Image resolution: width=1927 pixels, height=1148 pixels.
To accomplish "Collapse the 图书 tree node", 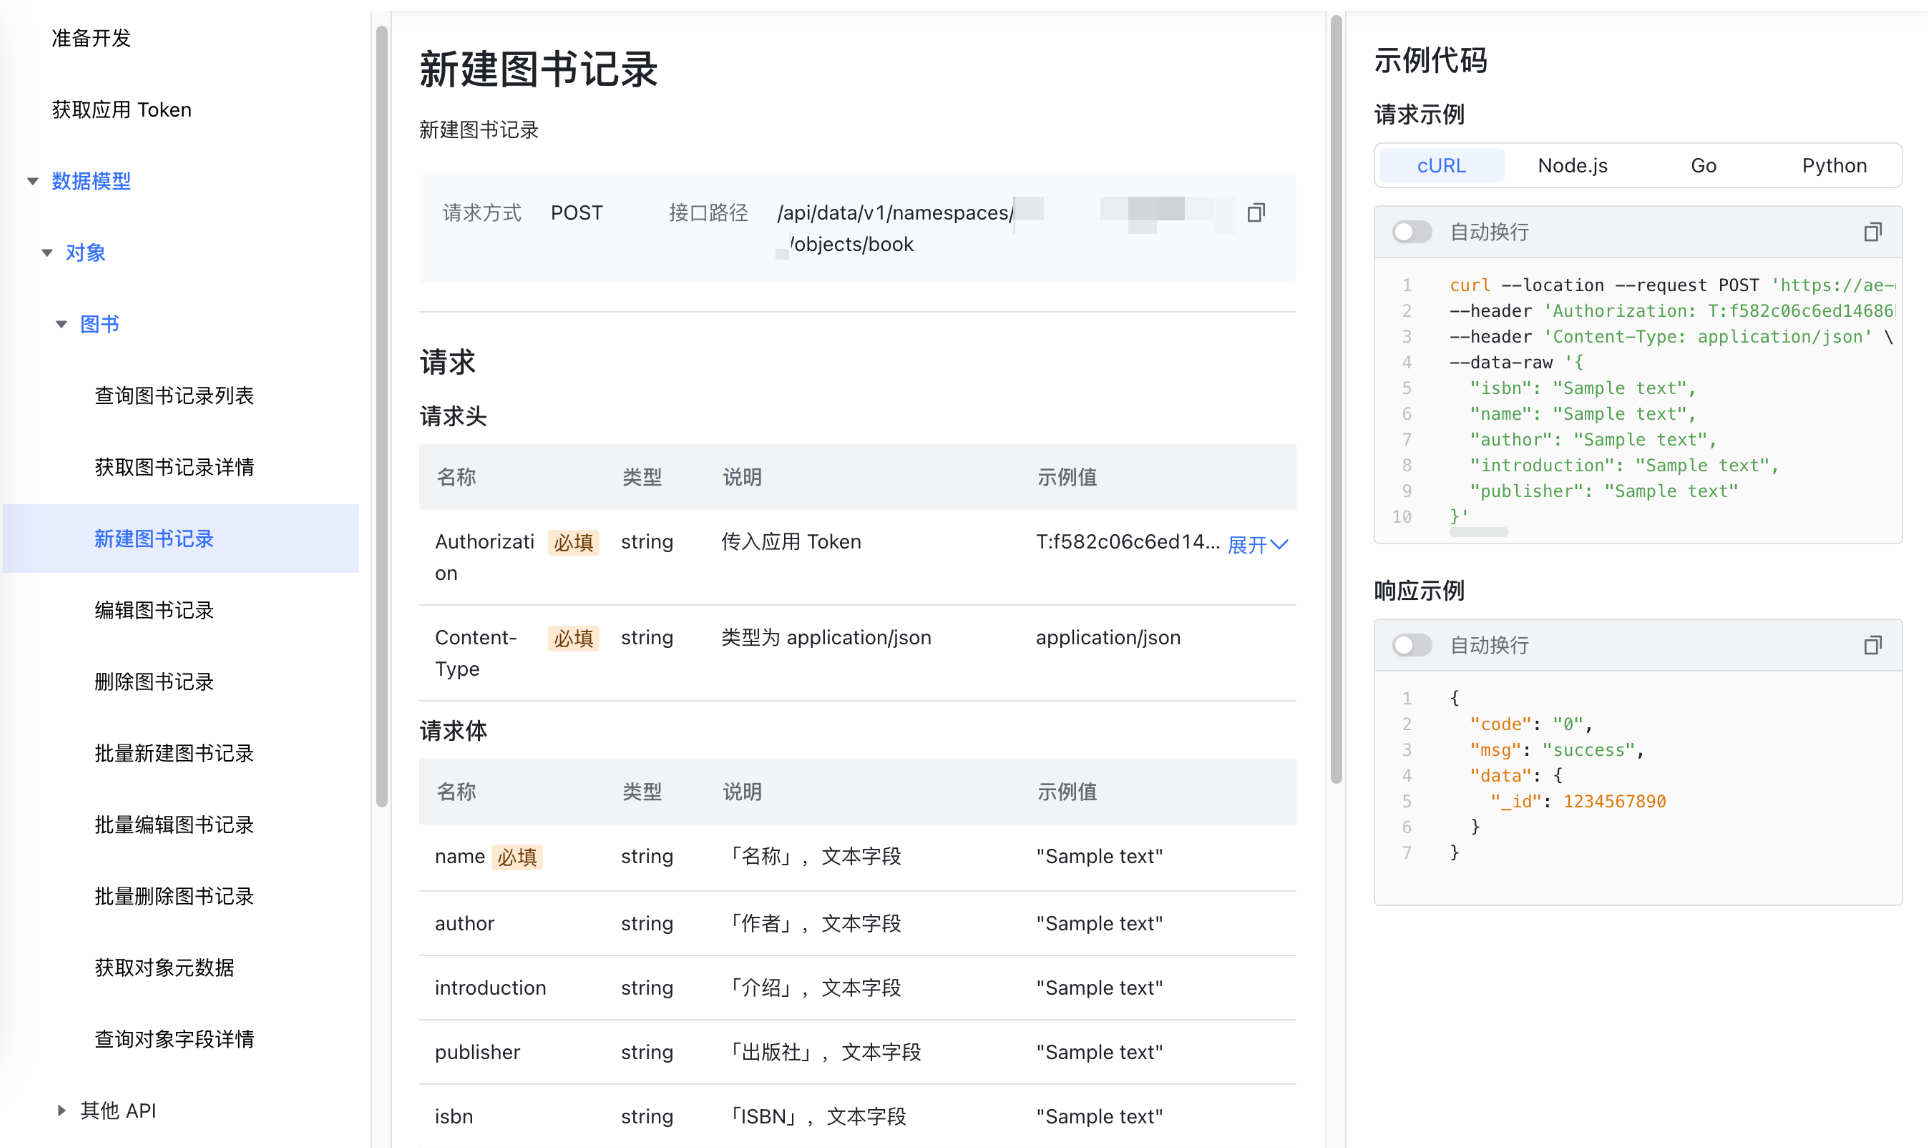I will (x=61, y=324).
